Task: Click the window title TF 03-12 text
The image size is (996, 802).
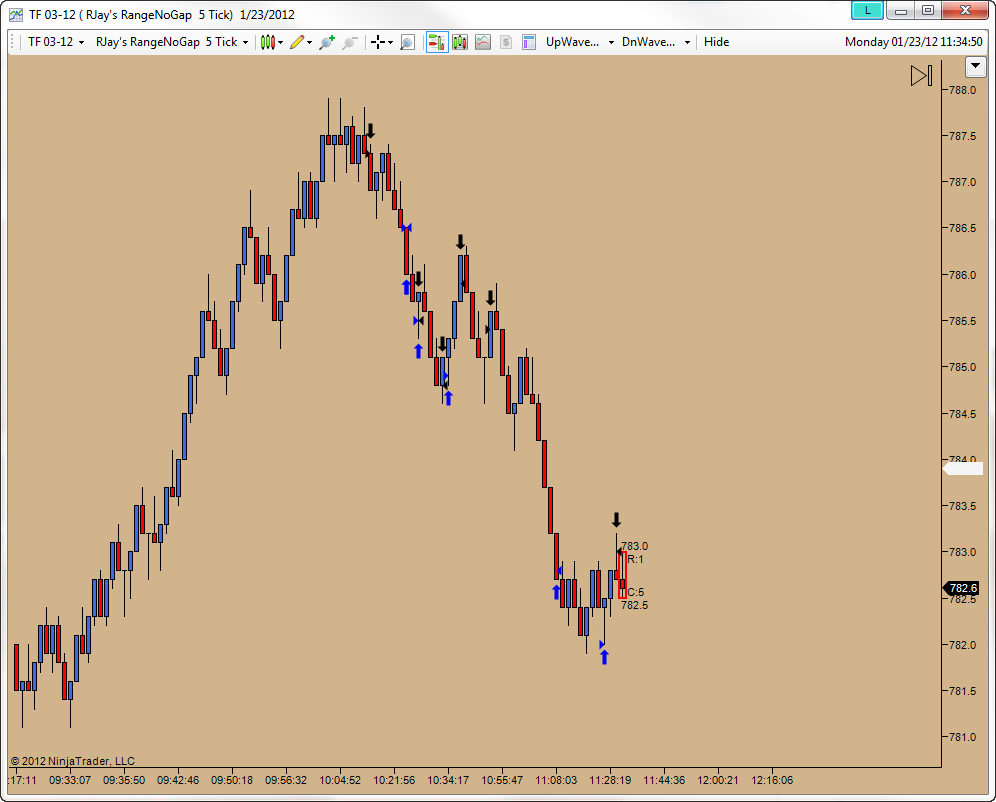Action: [162, 15]
